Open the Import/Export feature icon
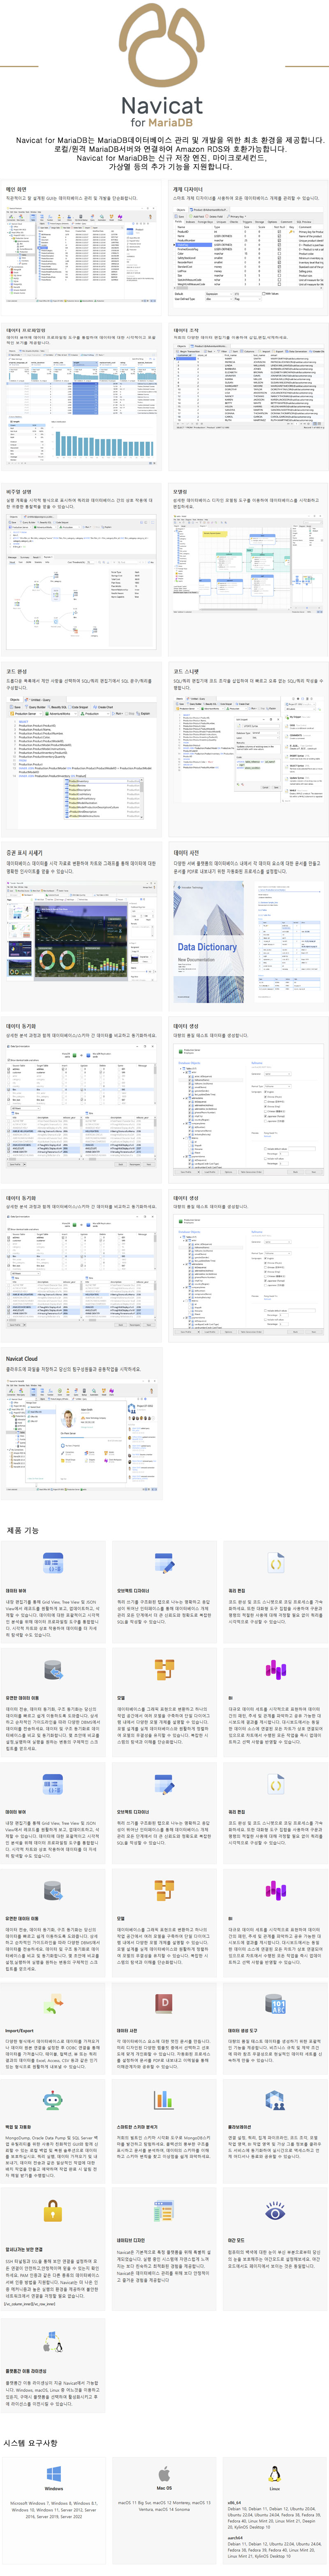The width and height of the screenshot is (329, 2576). 54,2004
